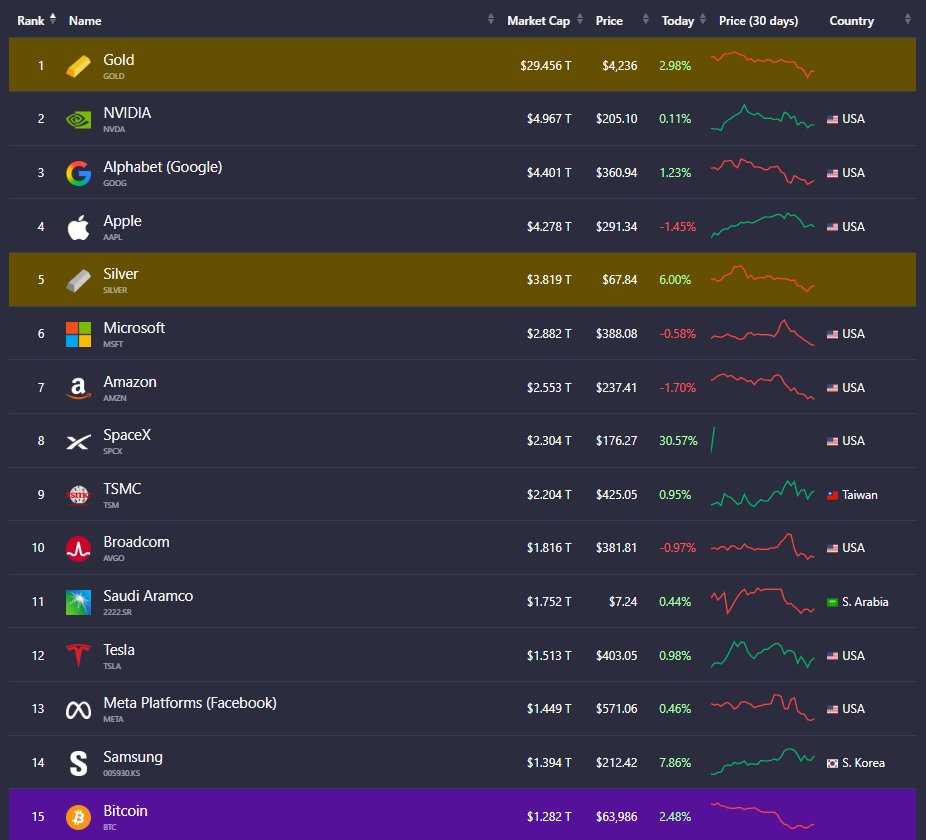Click Gold's 30-day price chart

(x=762, y=64)
